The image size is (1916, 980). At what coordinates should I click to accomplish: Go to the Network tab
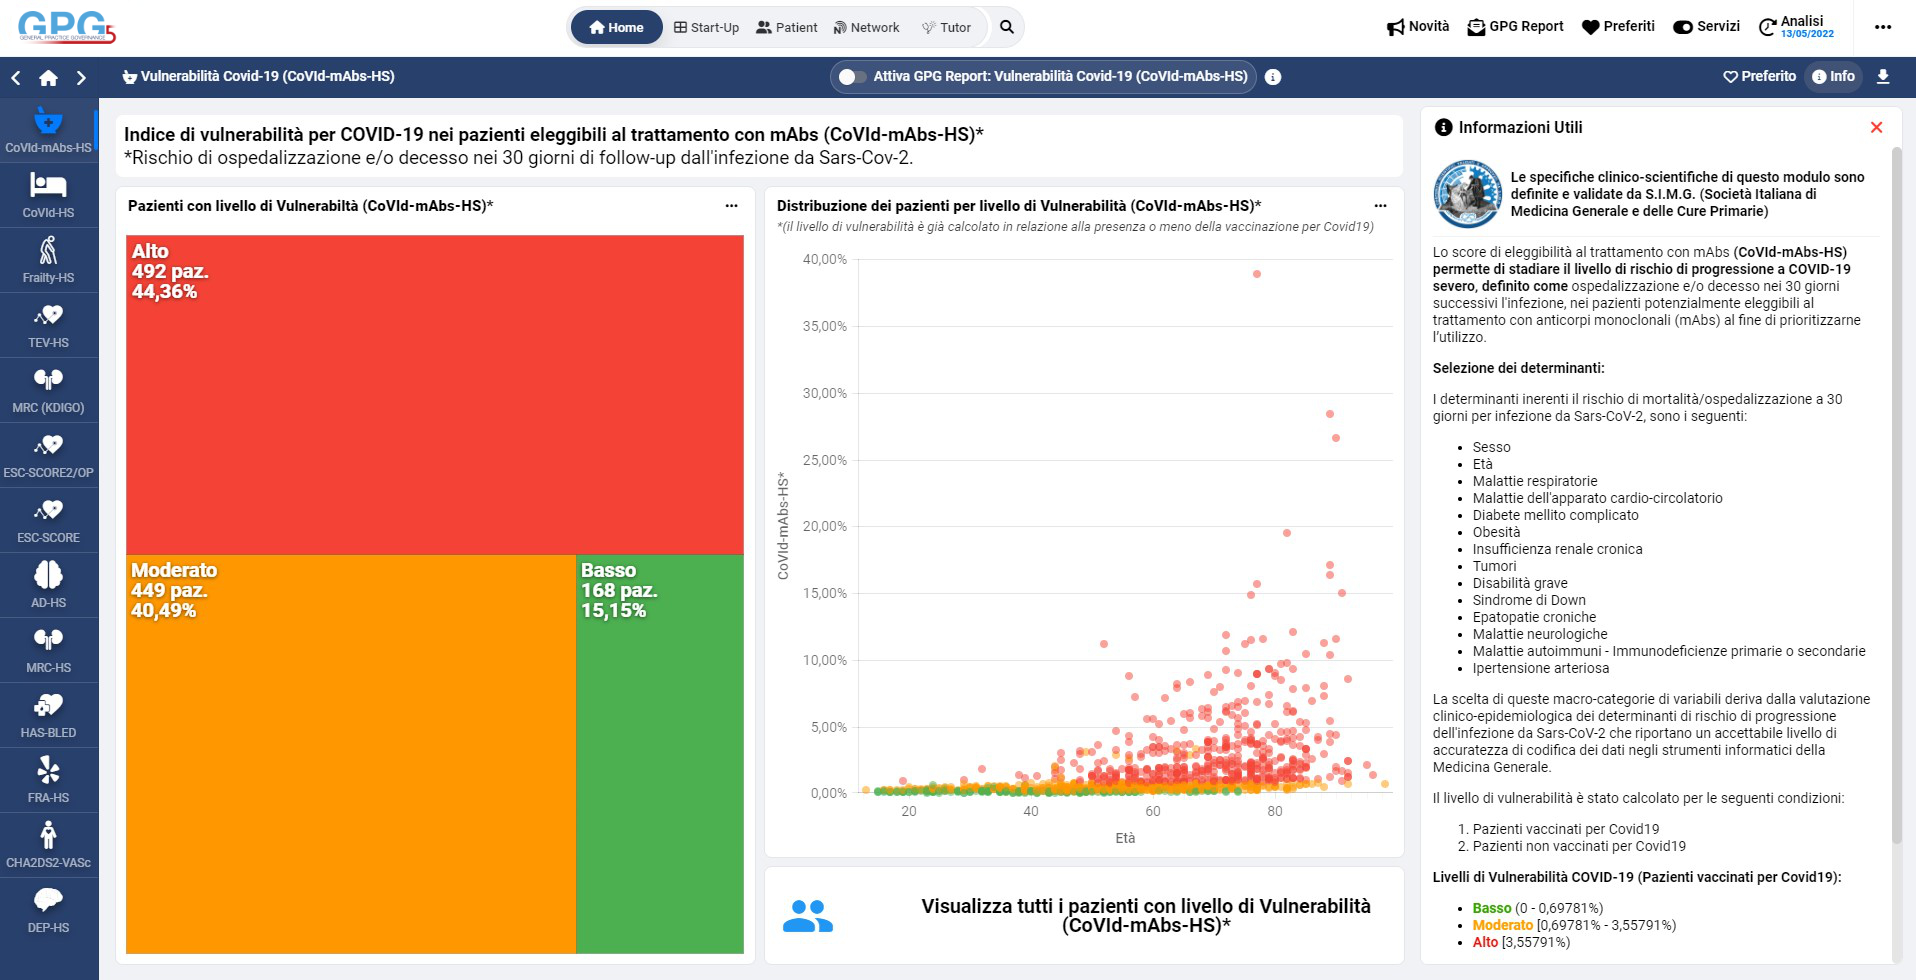pyautogui.click(x=866, y=27)
